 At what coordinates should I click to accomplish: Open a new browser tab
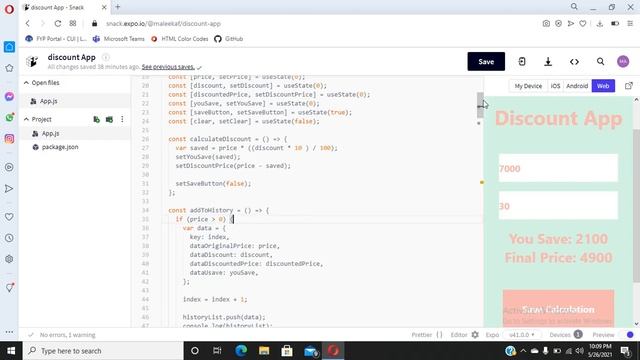click(118, 7)
